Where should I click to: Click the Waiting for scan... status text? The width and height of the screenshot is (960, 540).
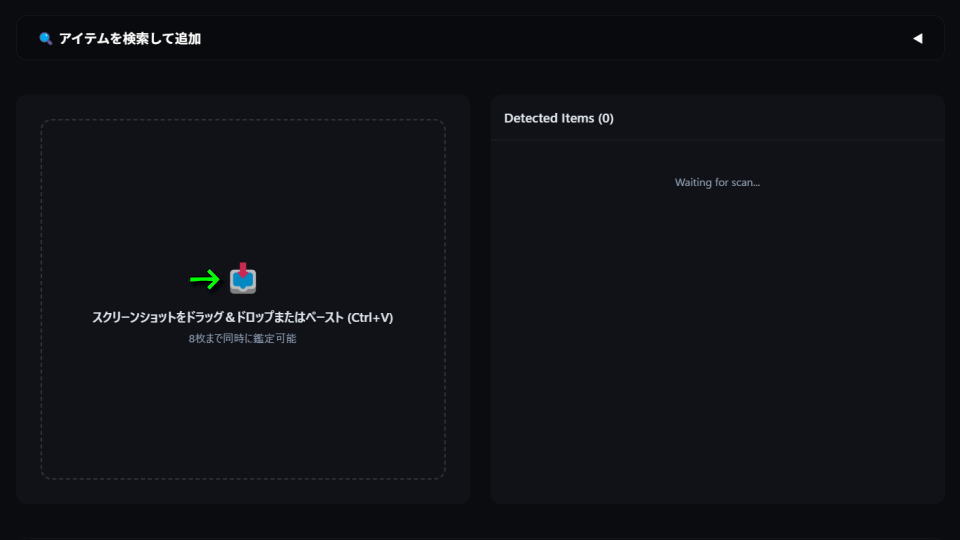click(x=717, y=182)
